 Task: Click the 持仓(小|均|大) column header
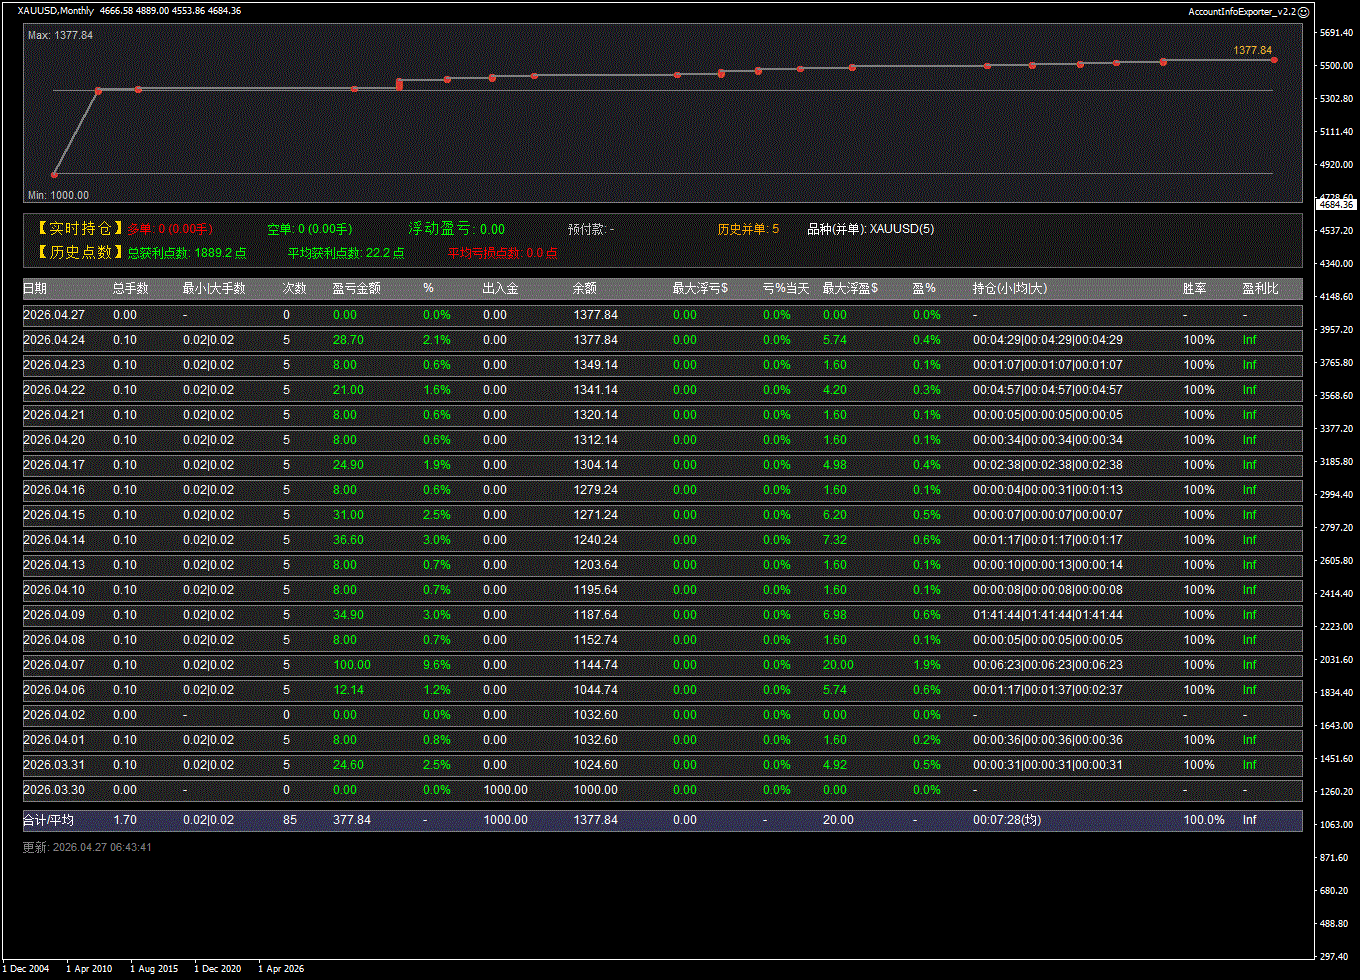pyautogui.click(x=1010, y=289)
